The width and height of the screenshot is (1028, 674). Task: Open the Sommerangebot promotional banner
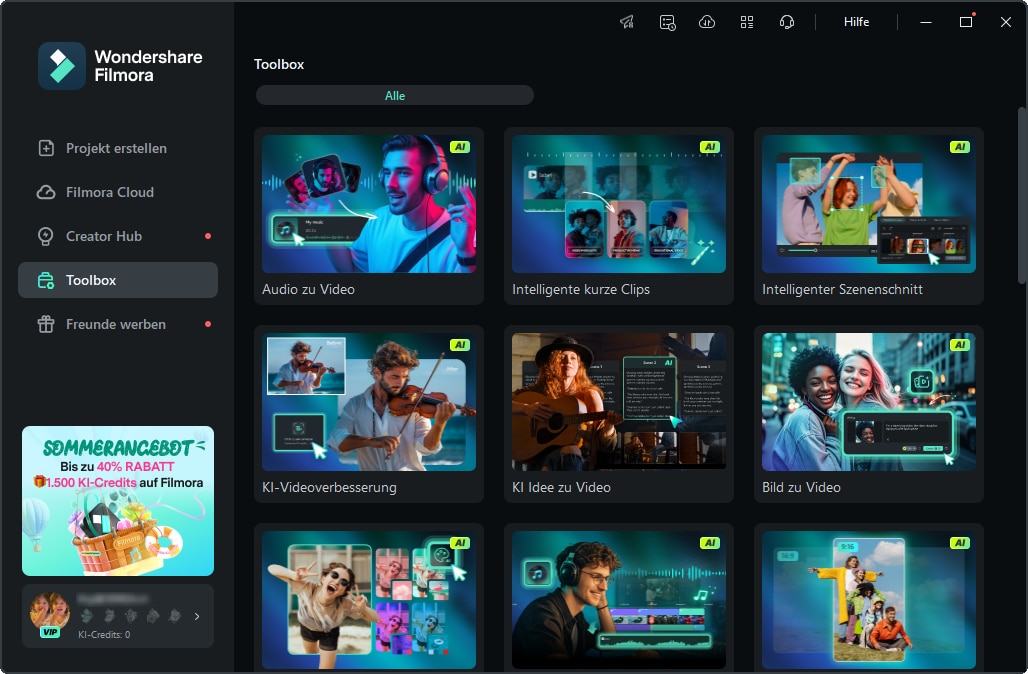click(x=118, y=501)
